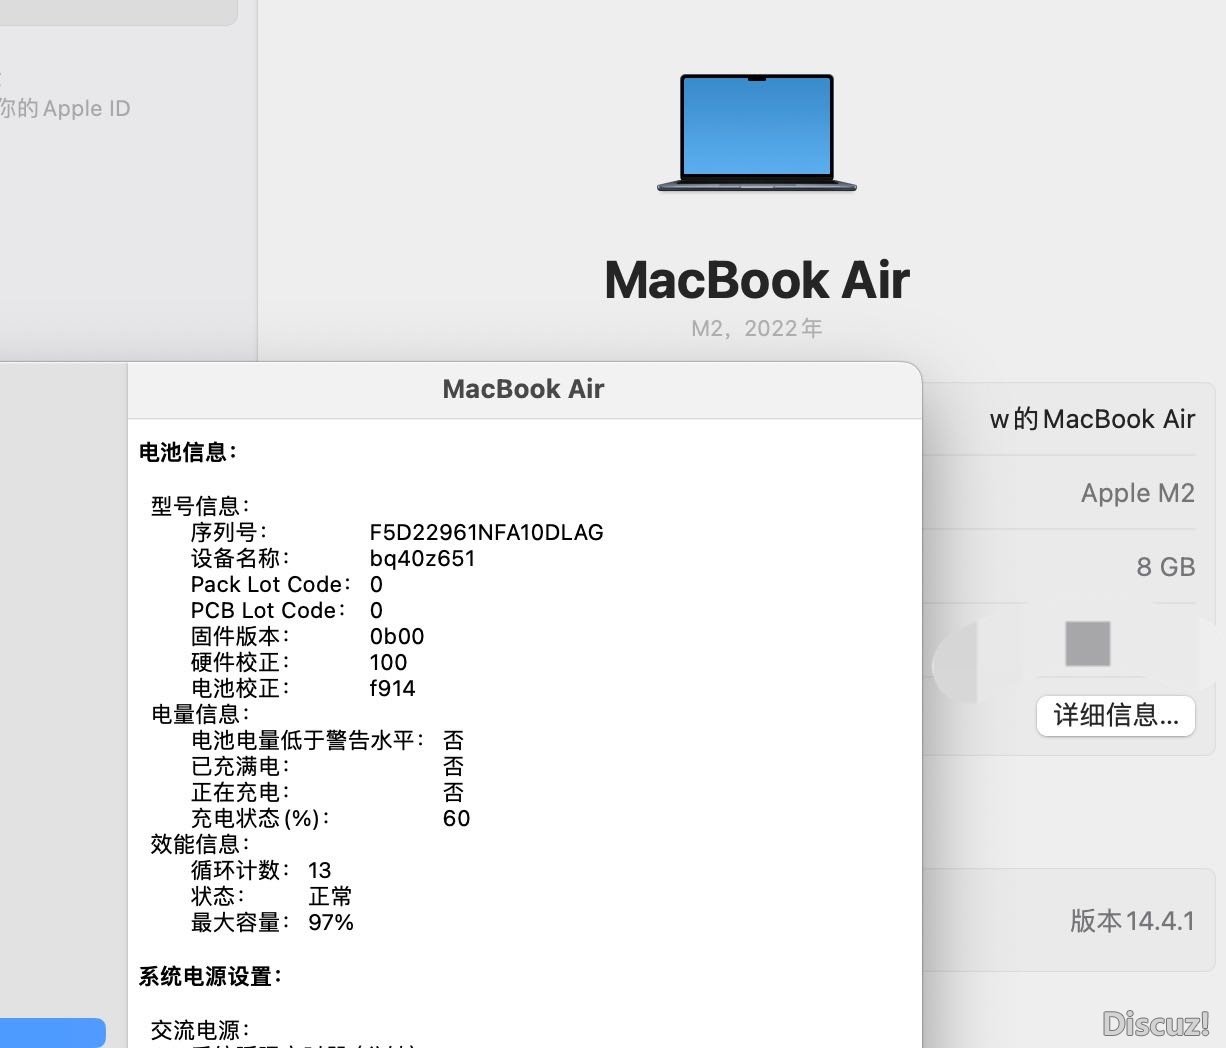Click the '电池校正:' label

[x=241, y=688]
